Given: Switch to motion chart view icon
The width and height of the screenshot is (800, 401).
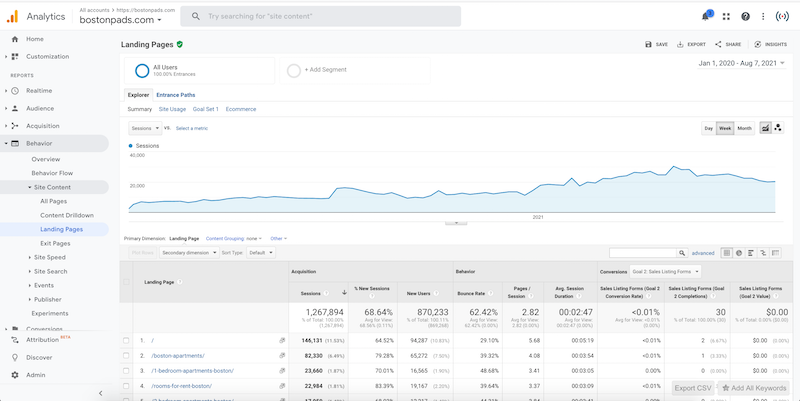Looking at the screenshot, I should pos(778,128).
